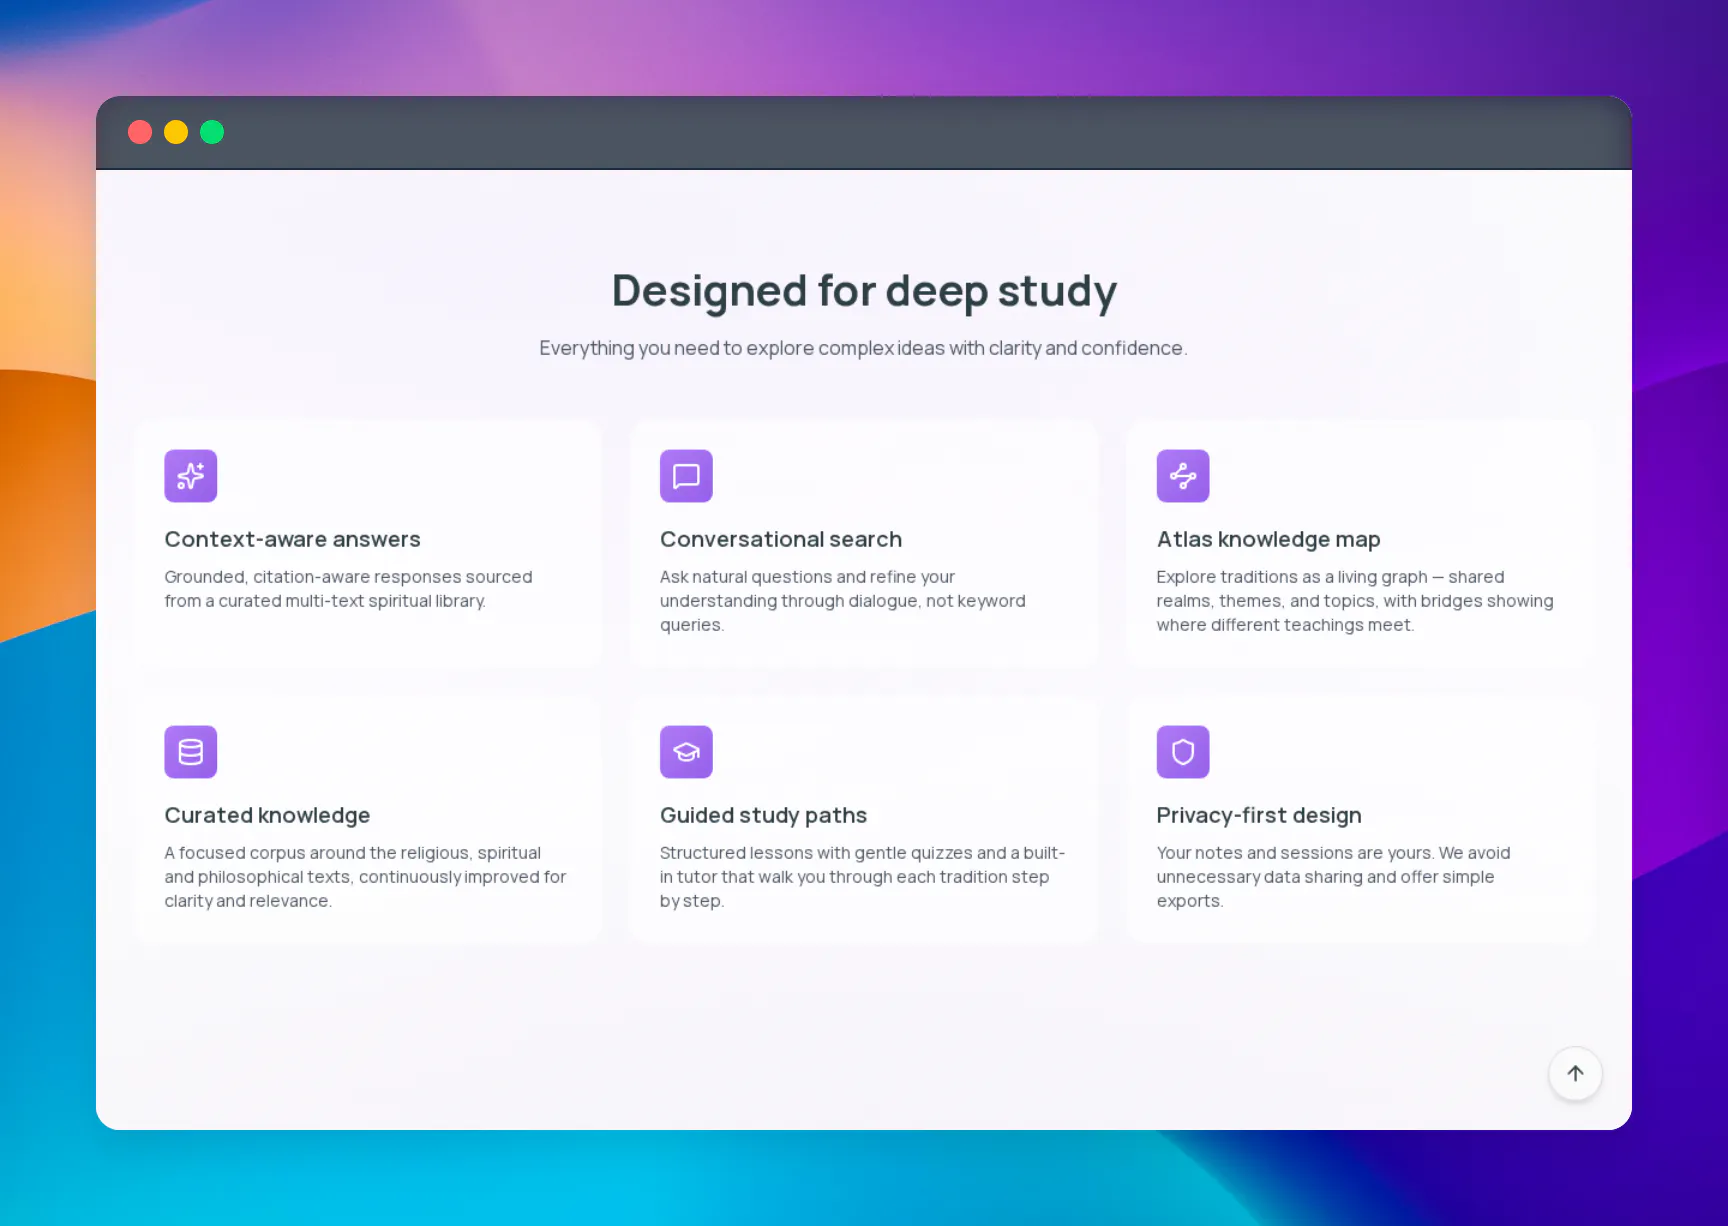Select the 'Curated knowledge' heading
The height and width of the screenshot is (1226, 1728).
click(267, 815)
